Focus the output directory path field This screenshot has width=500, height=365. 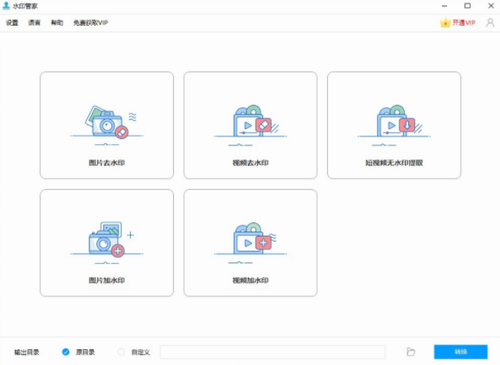pyautogui.click(x=272, y=352)
